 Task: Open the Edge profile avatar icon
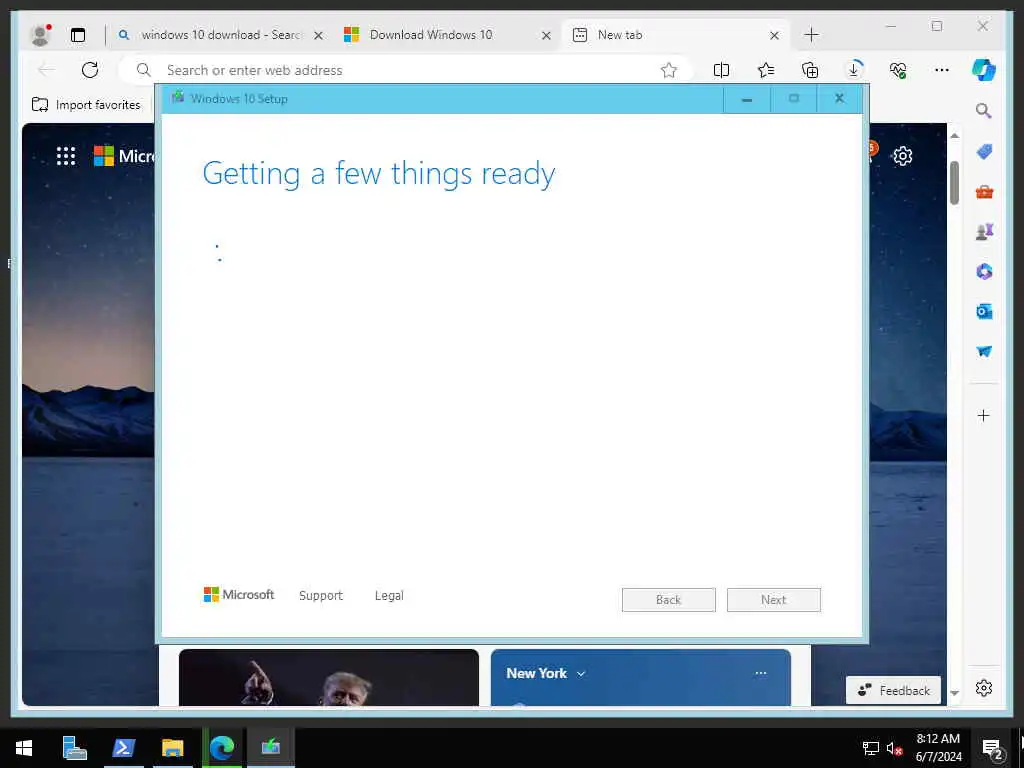[x=40, y=35]
